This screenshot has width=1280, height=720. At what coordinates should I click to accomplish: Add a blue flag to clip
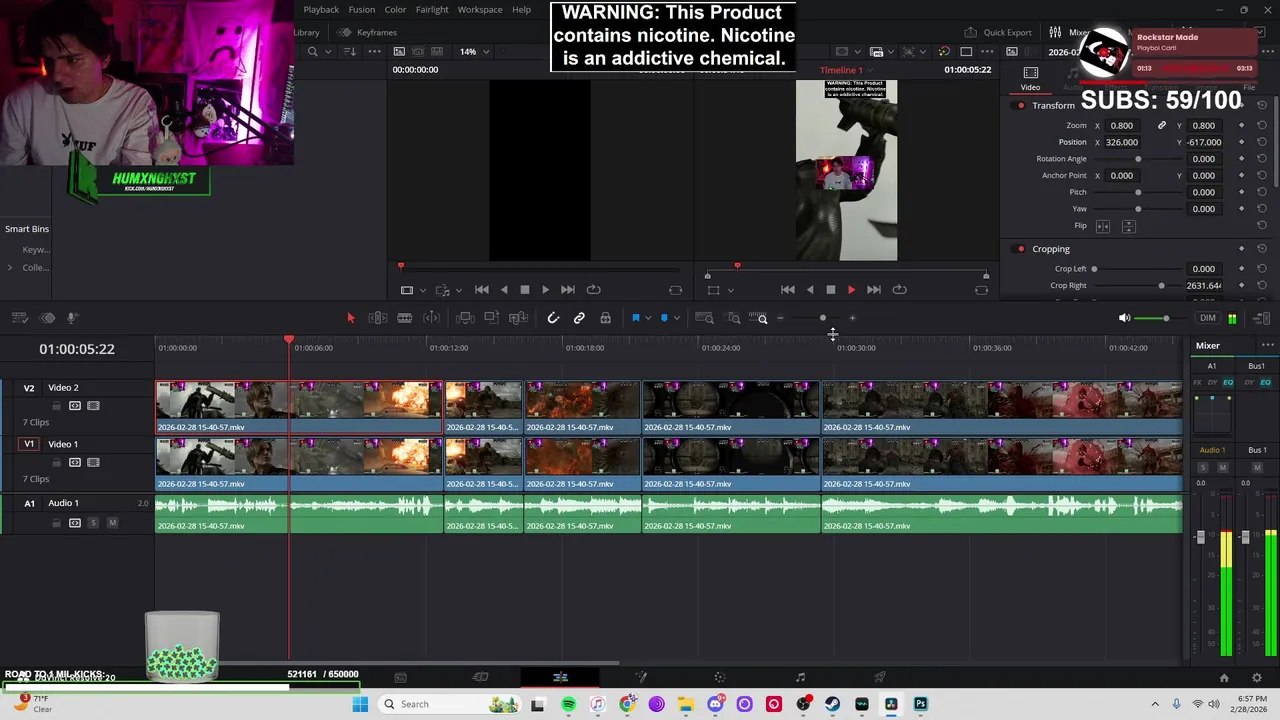coord(635,318)
